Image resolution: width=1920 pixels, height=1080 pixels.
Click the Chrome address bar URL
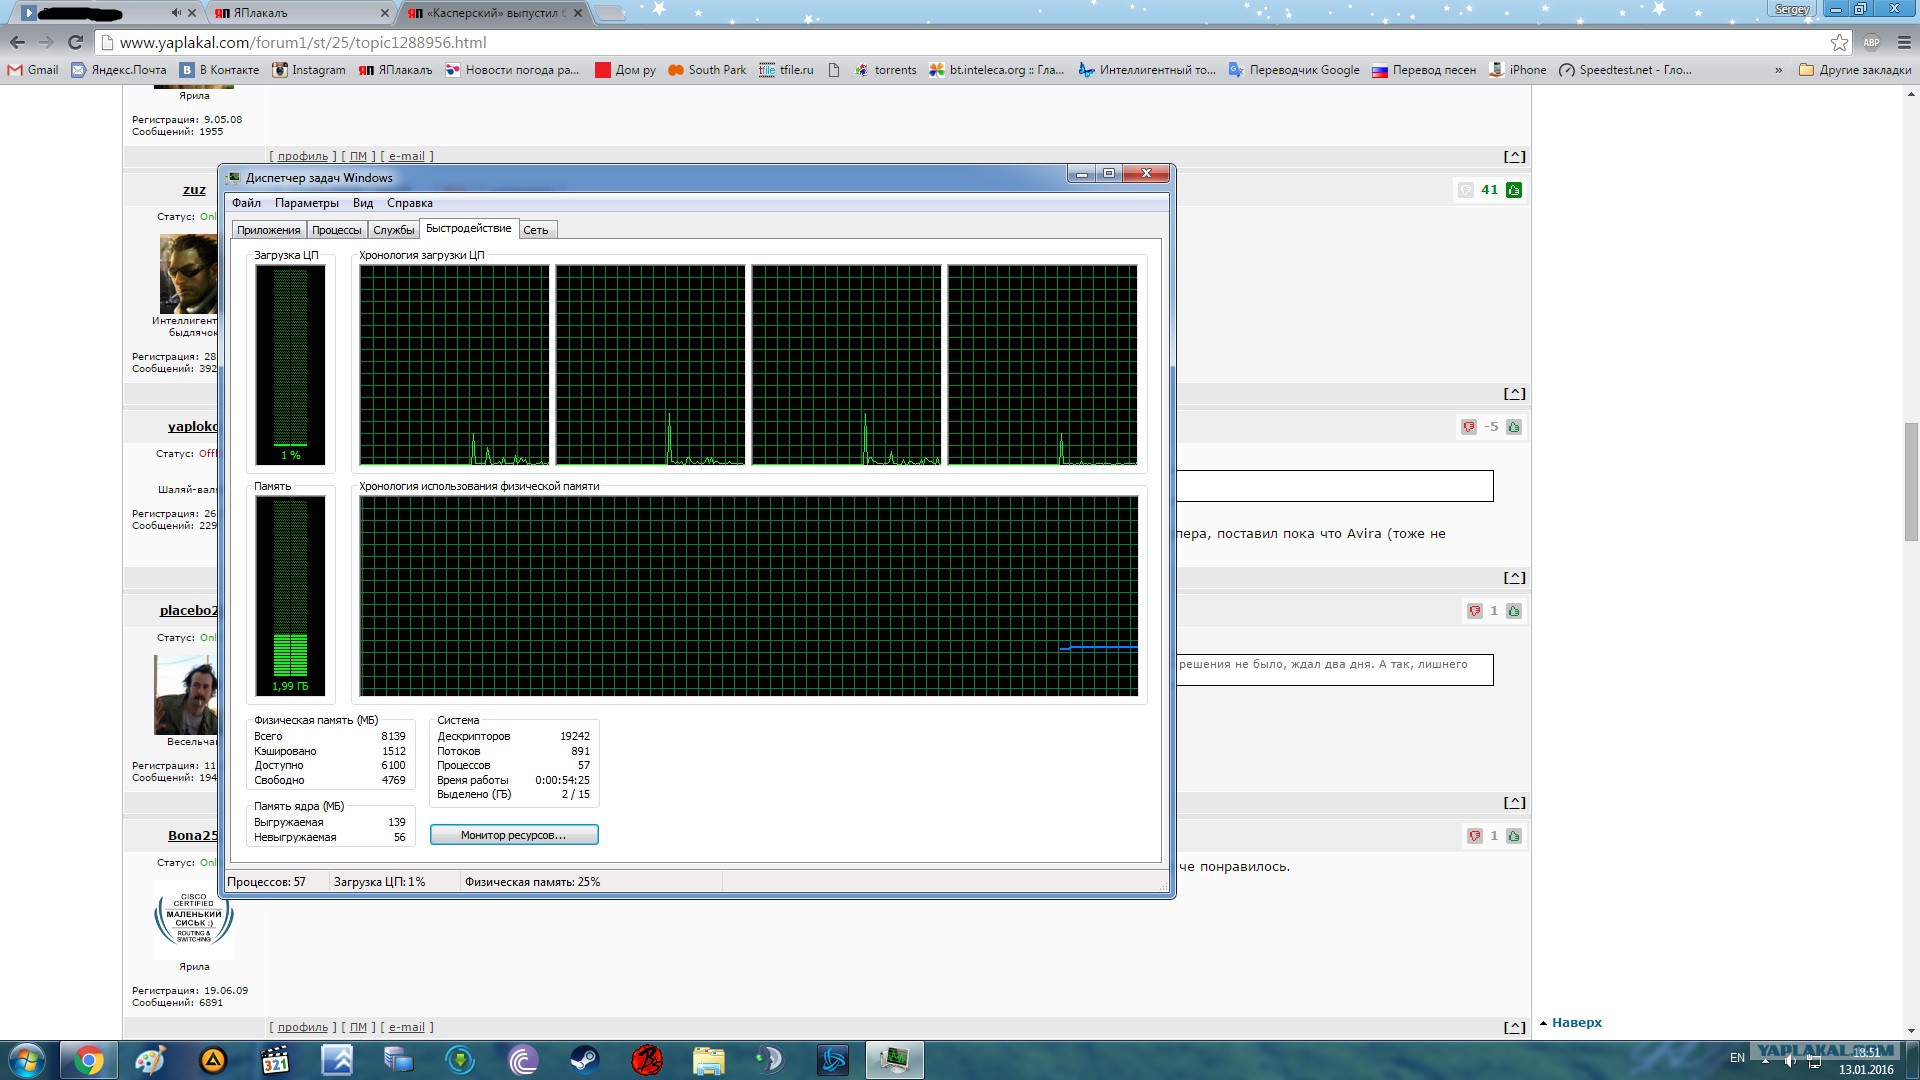click(x=303, y=42)
